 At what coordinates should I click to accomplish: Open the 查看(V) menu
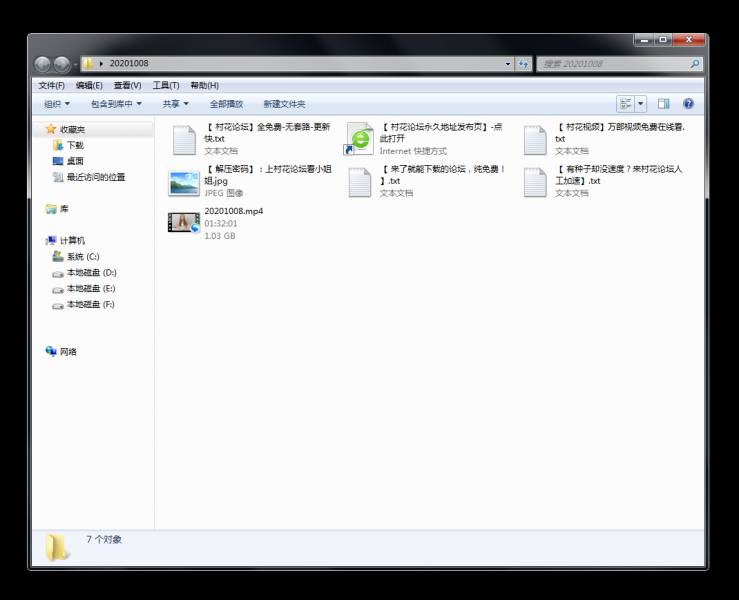127,86
